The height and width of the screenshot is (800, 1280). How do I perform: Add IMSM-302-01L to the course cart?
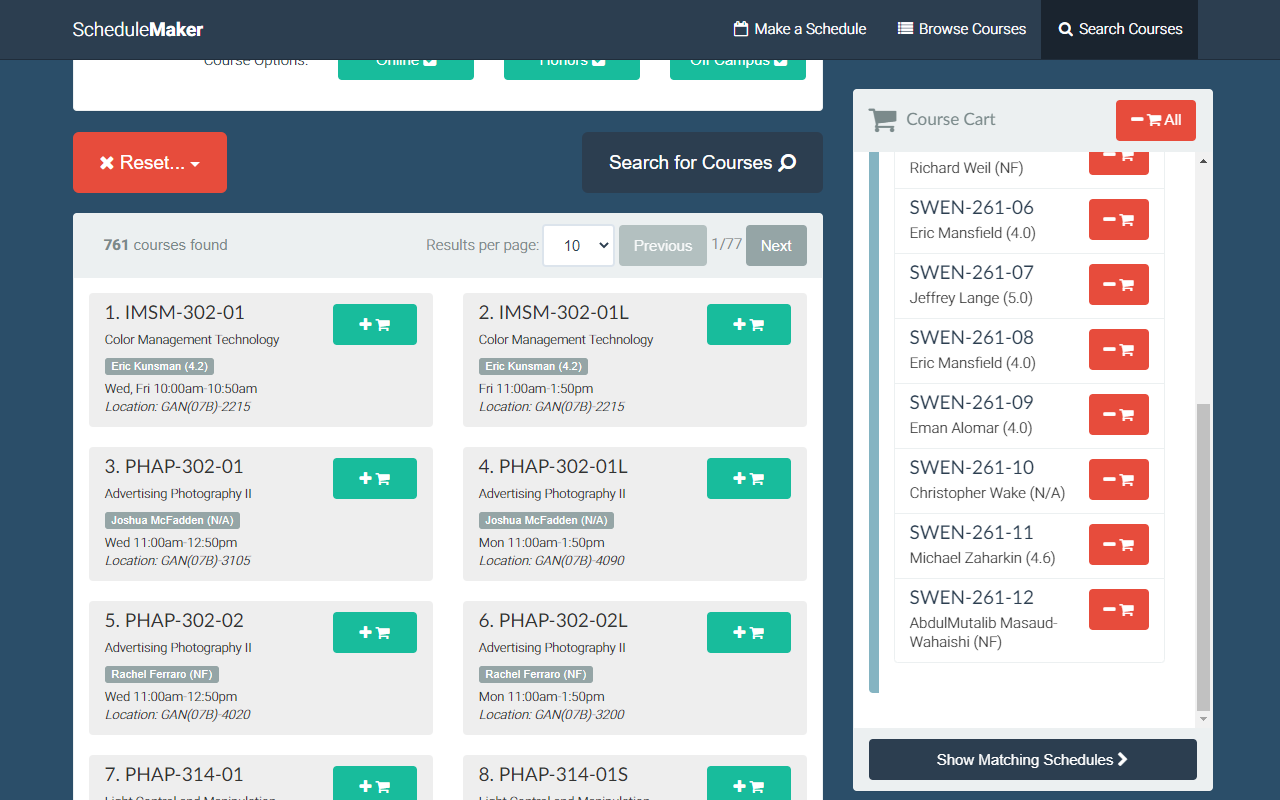pyautogui.click(x=748, y=324)
